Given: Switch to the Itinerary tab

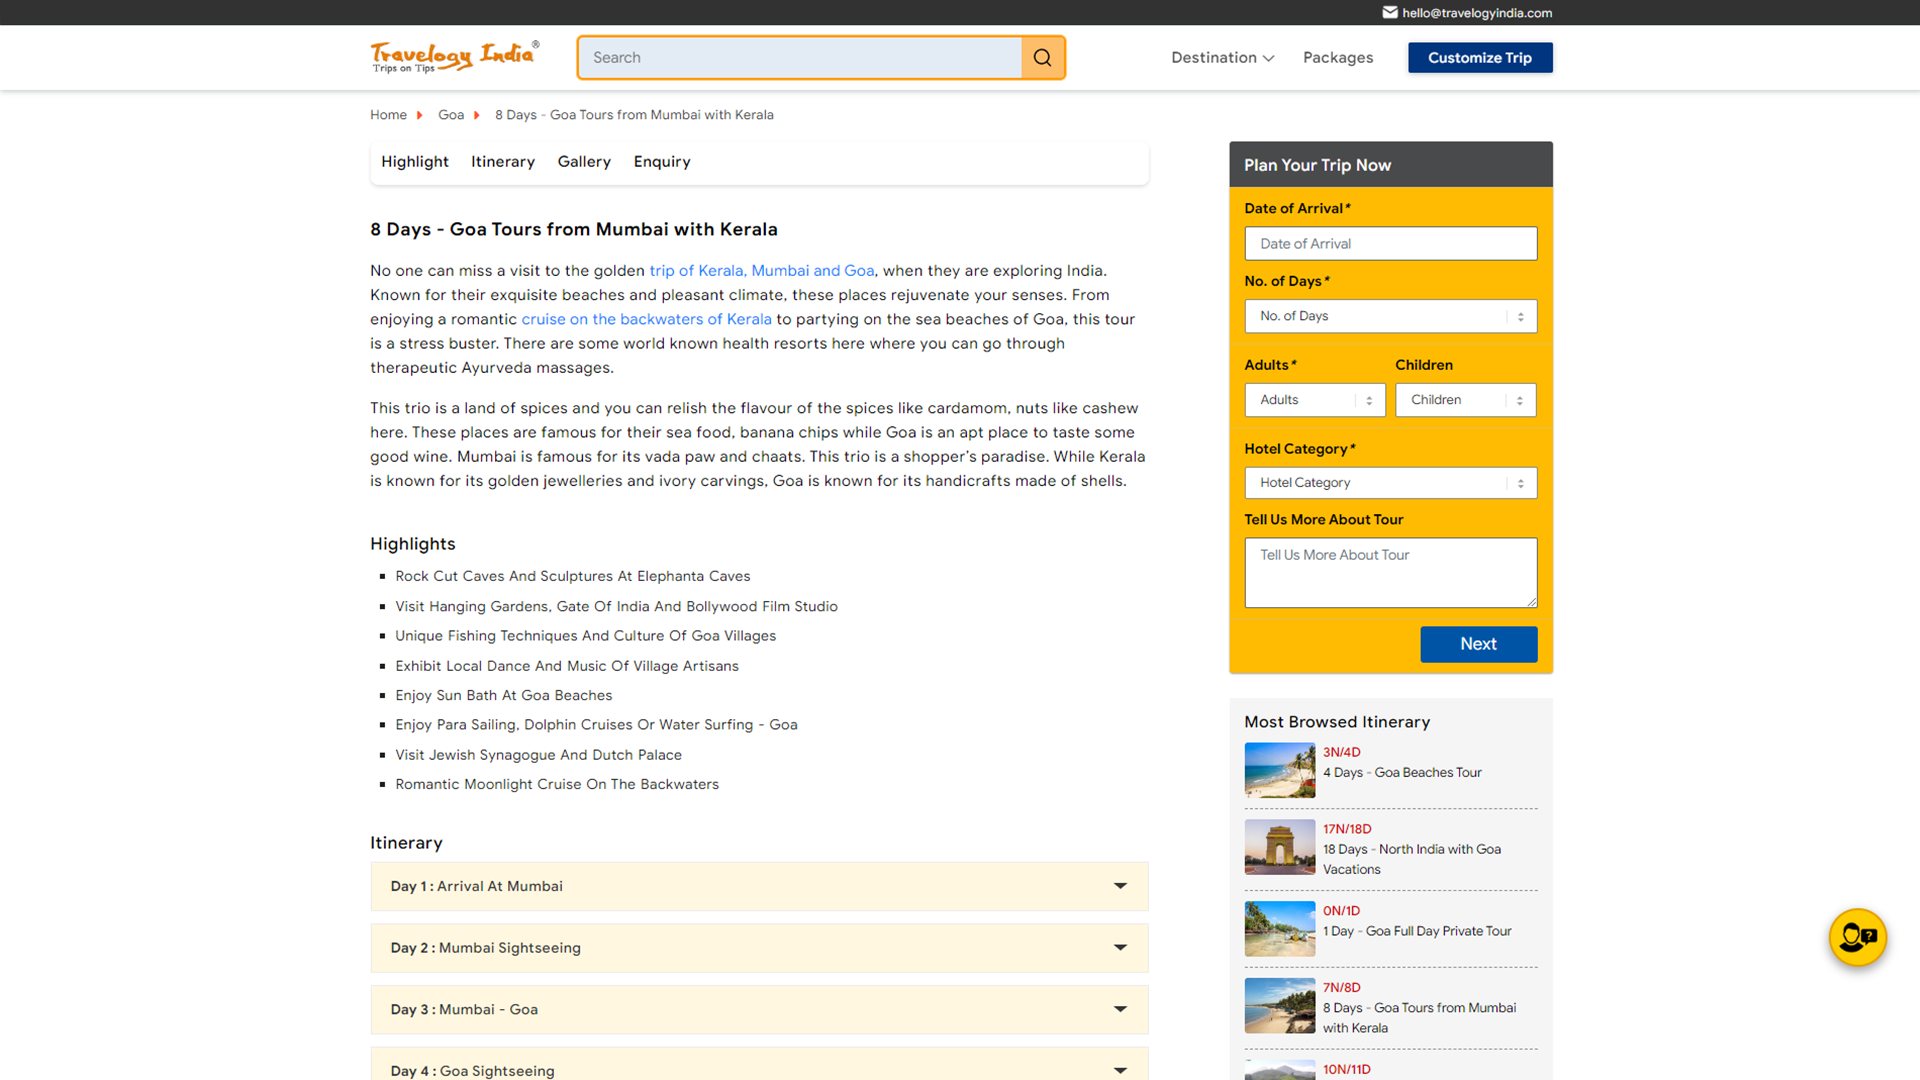Looking at the screenshot, I should point(502,162).
